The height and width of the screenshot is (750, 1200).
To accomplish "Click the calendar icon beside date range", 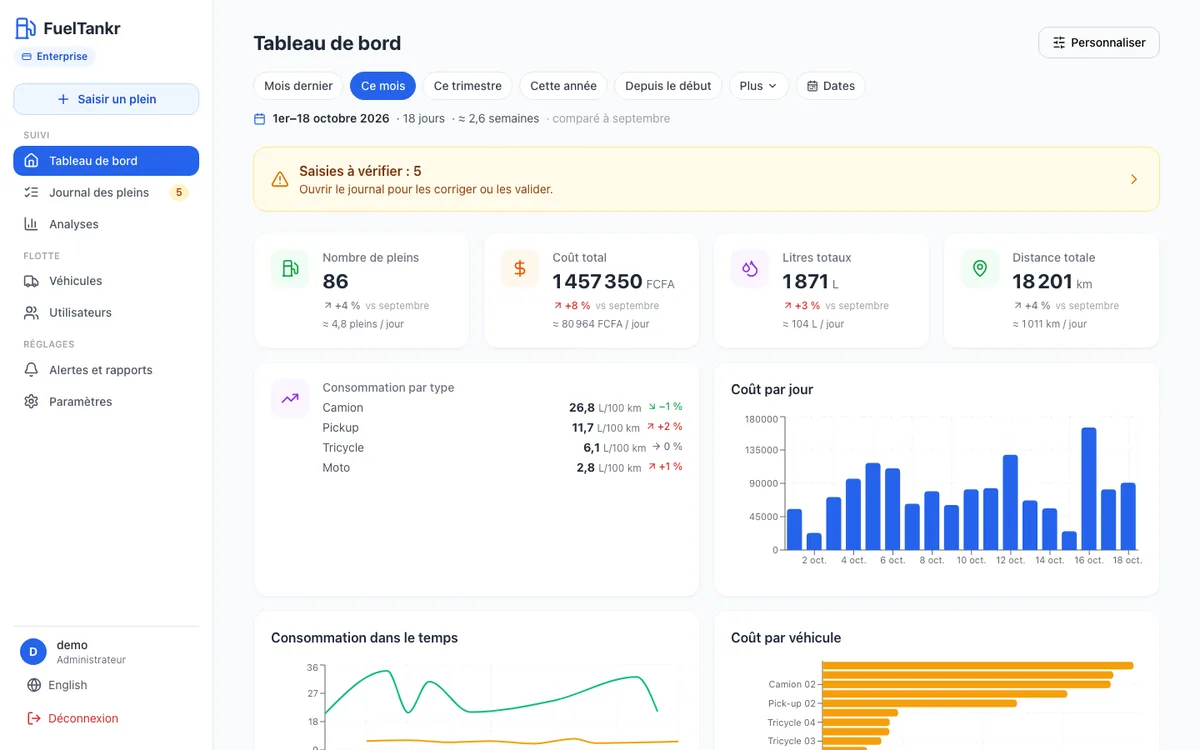I will coord(260,119).
